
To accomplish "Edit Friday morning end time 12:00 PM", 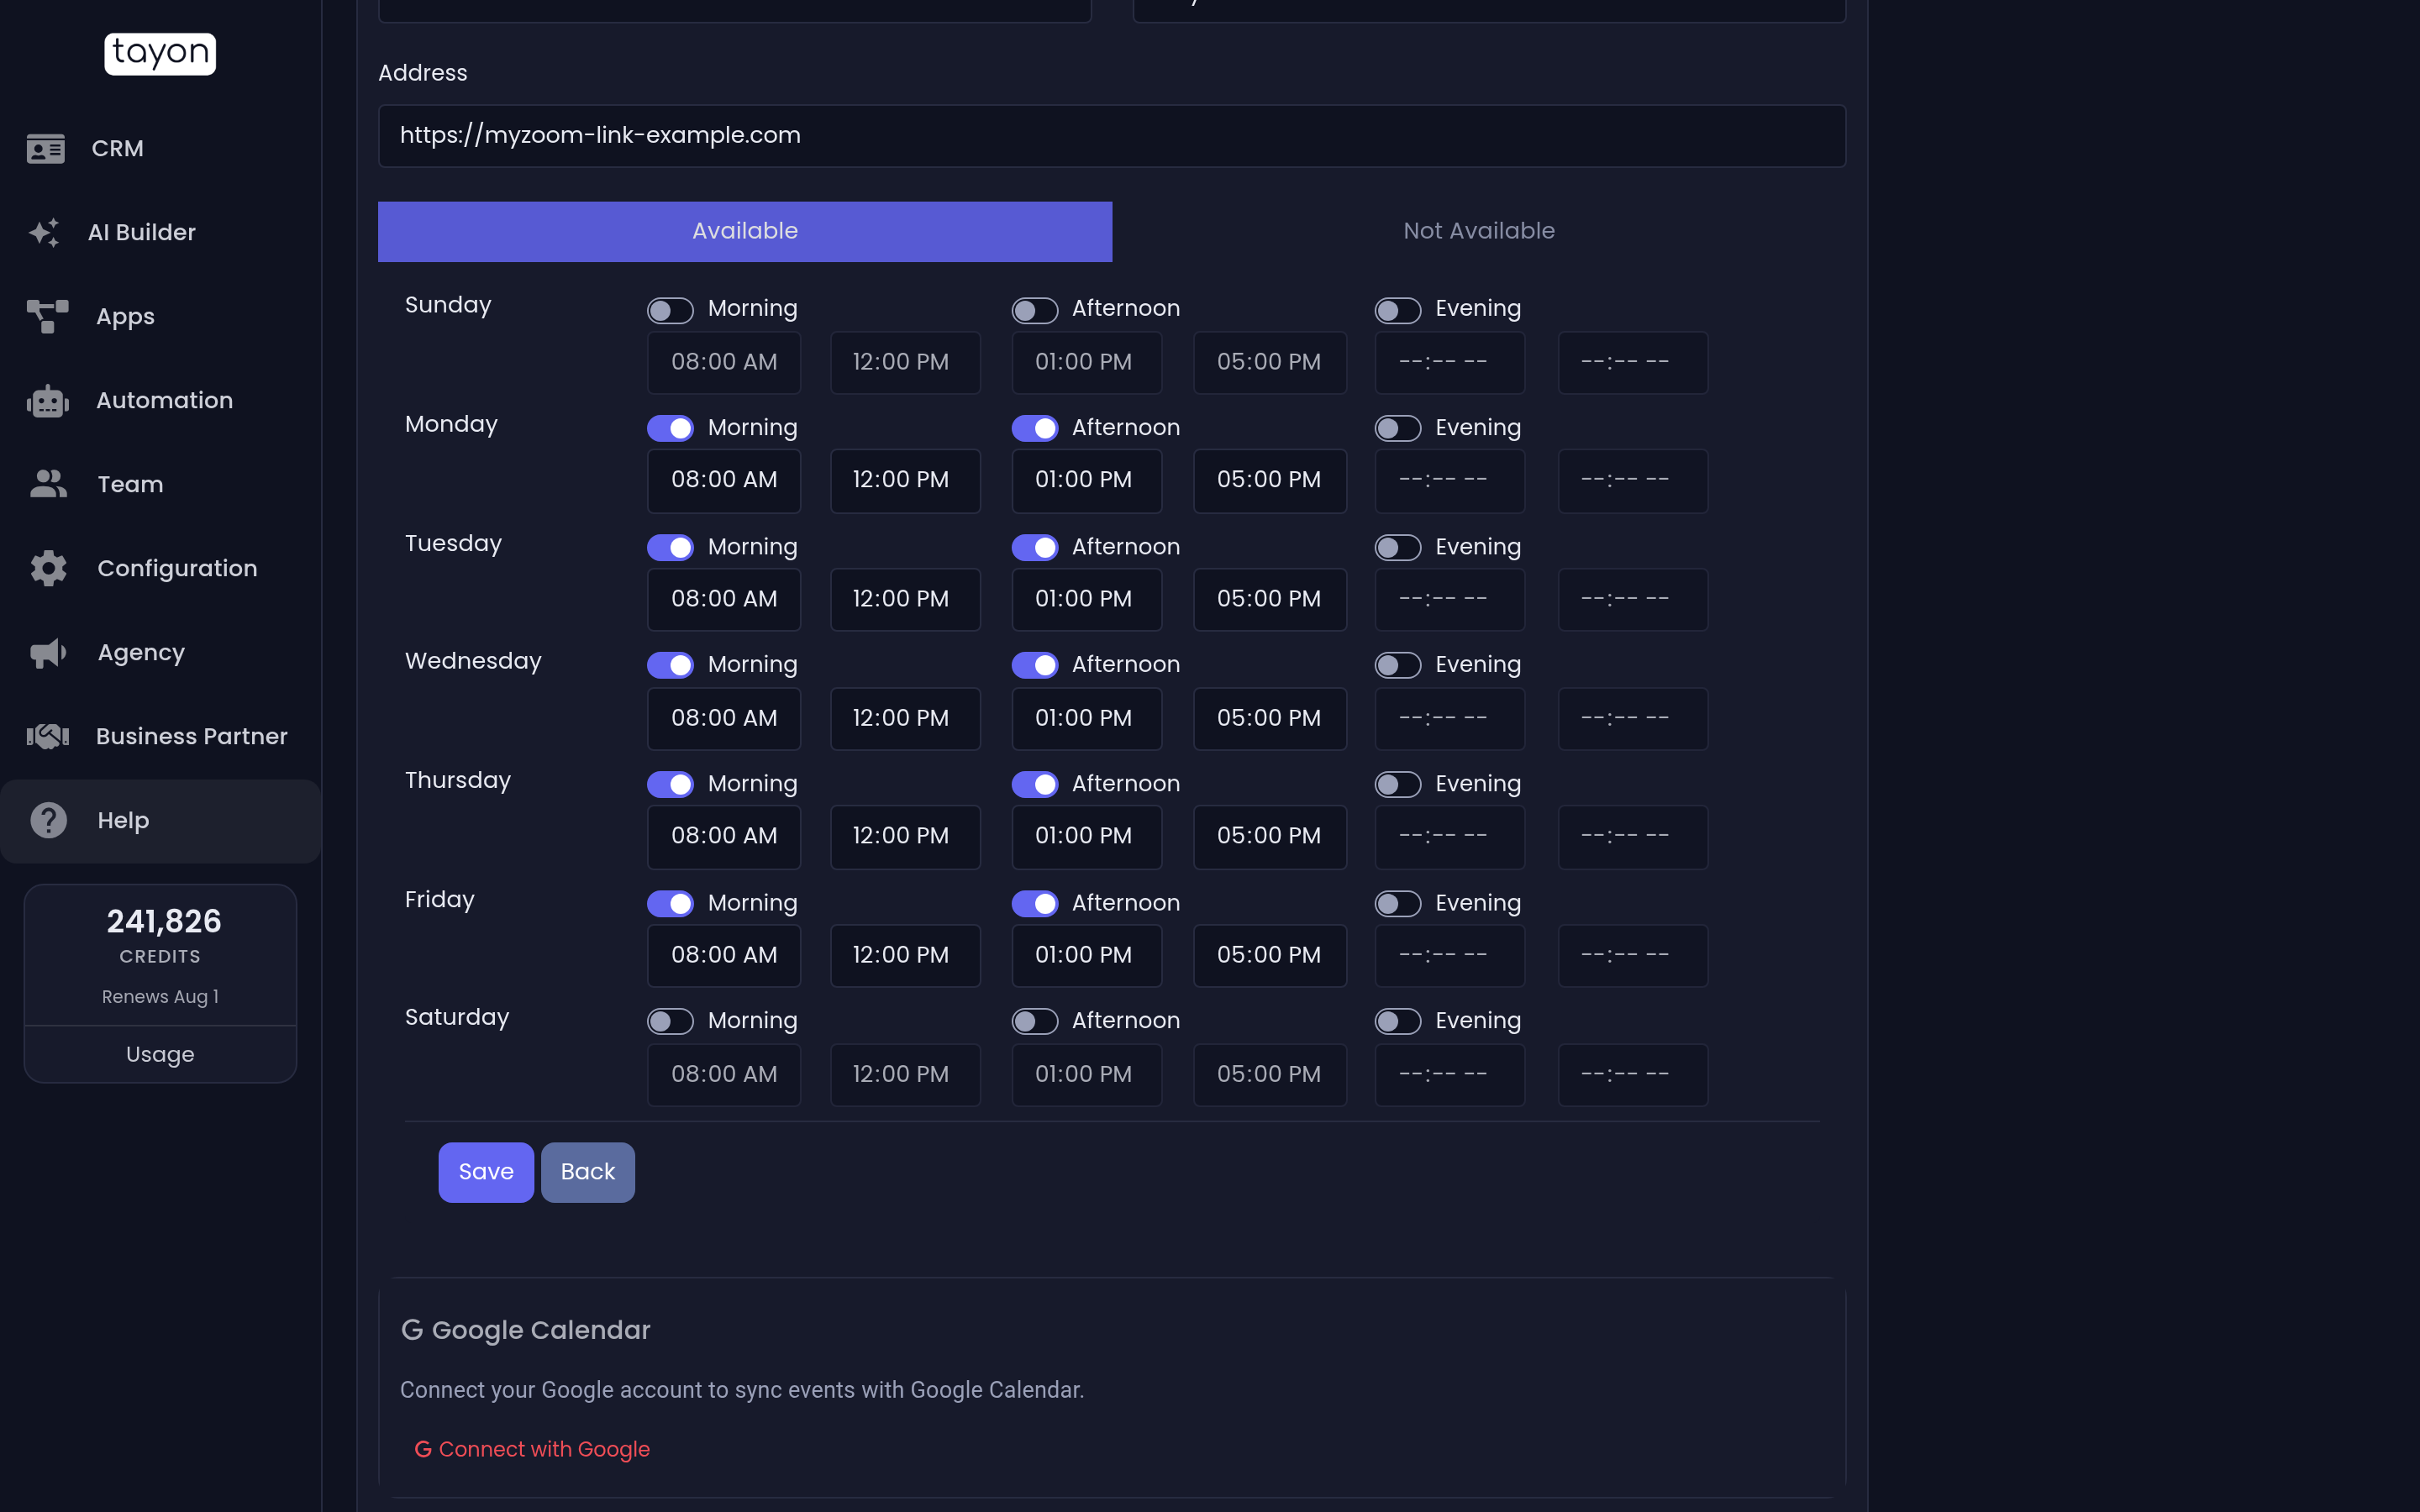I will (x=905, y=956).
